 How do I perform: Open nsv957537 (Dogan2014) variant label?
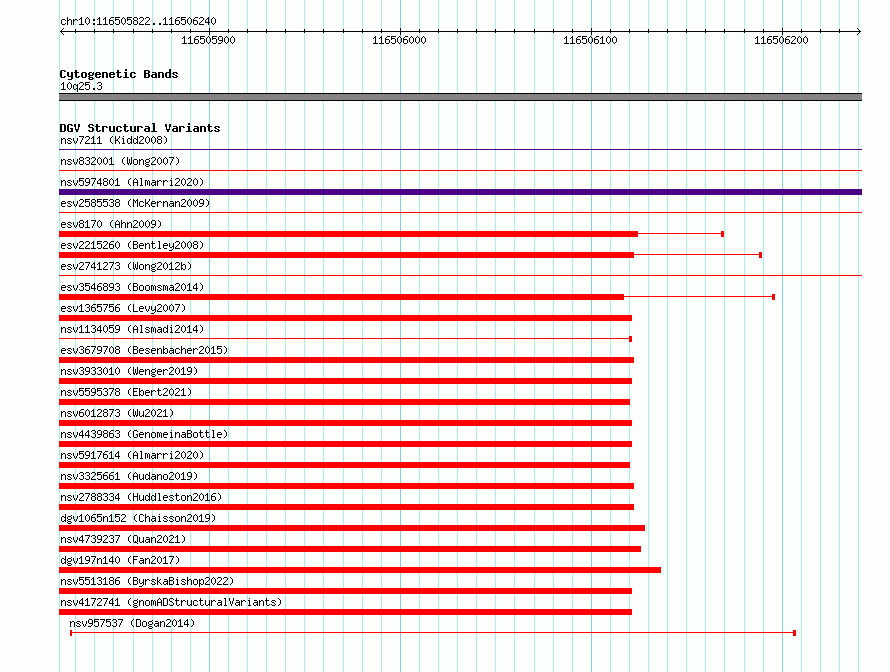(132, 623)
